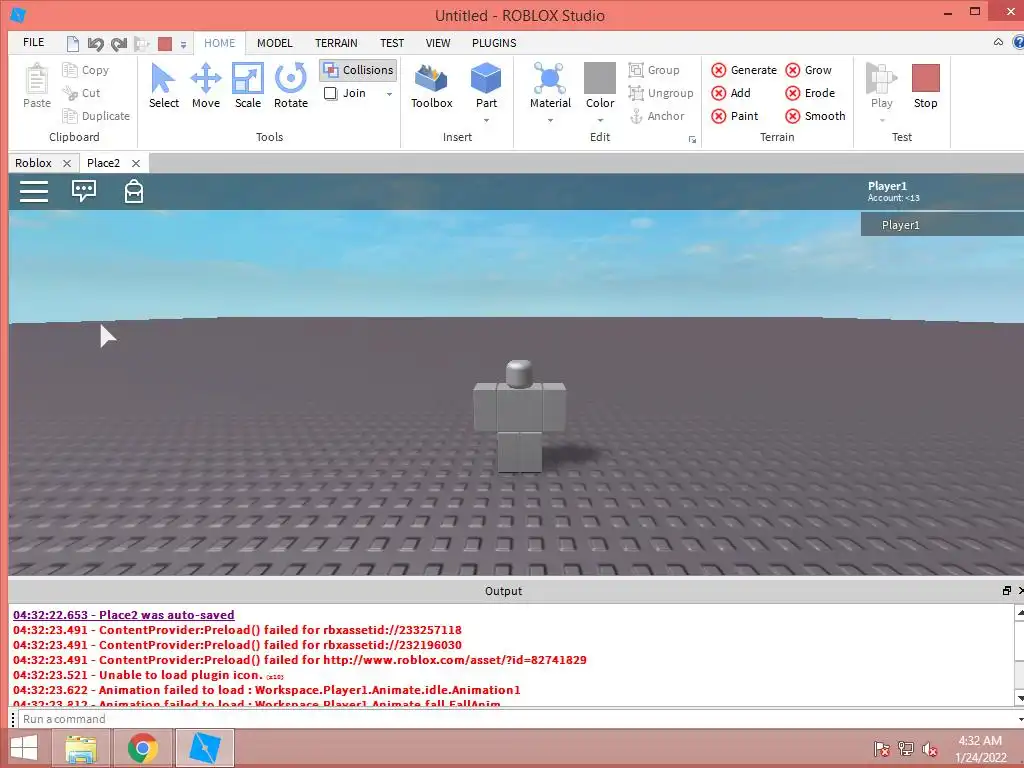Image resolution: width=1024 pixels, height=768 pixels.
Task: Click the Play test button
Action: [881, 86]
